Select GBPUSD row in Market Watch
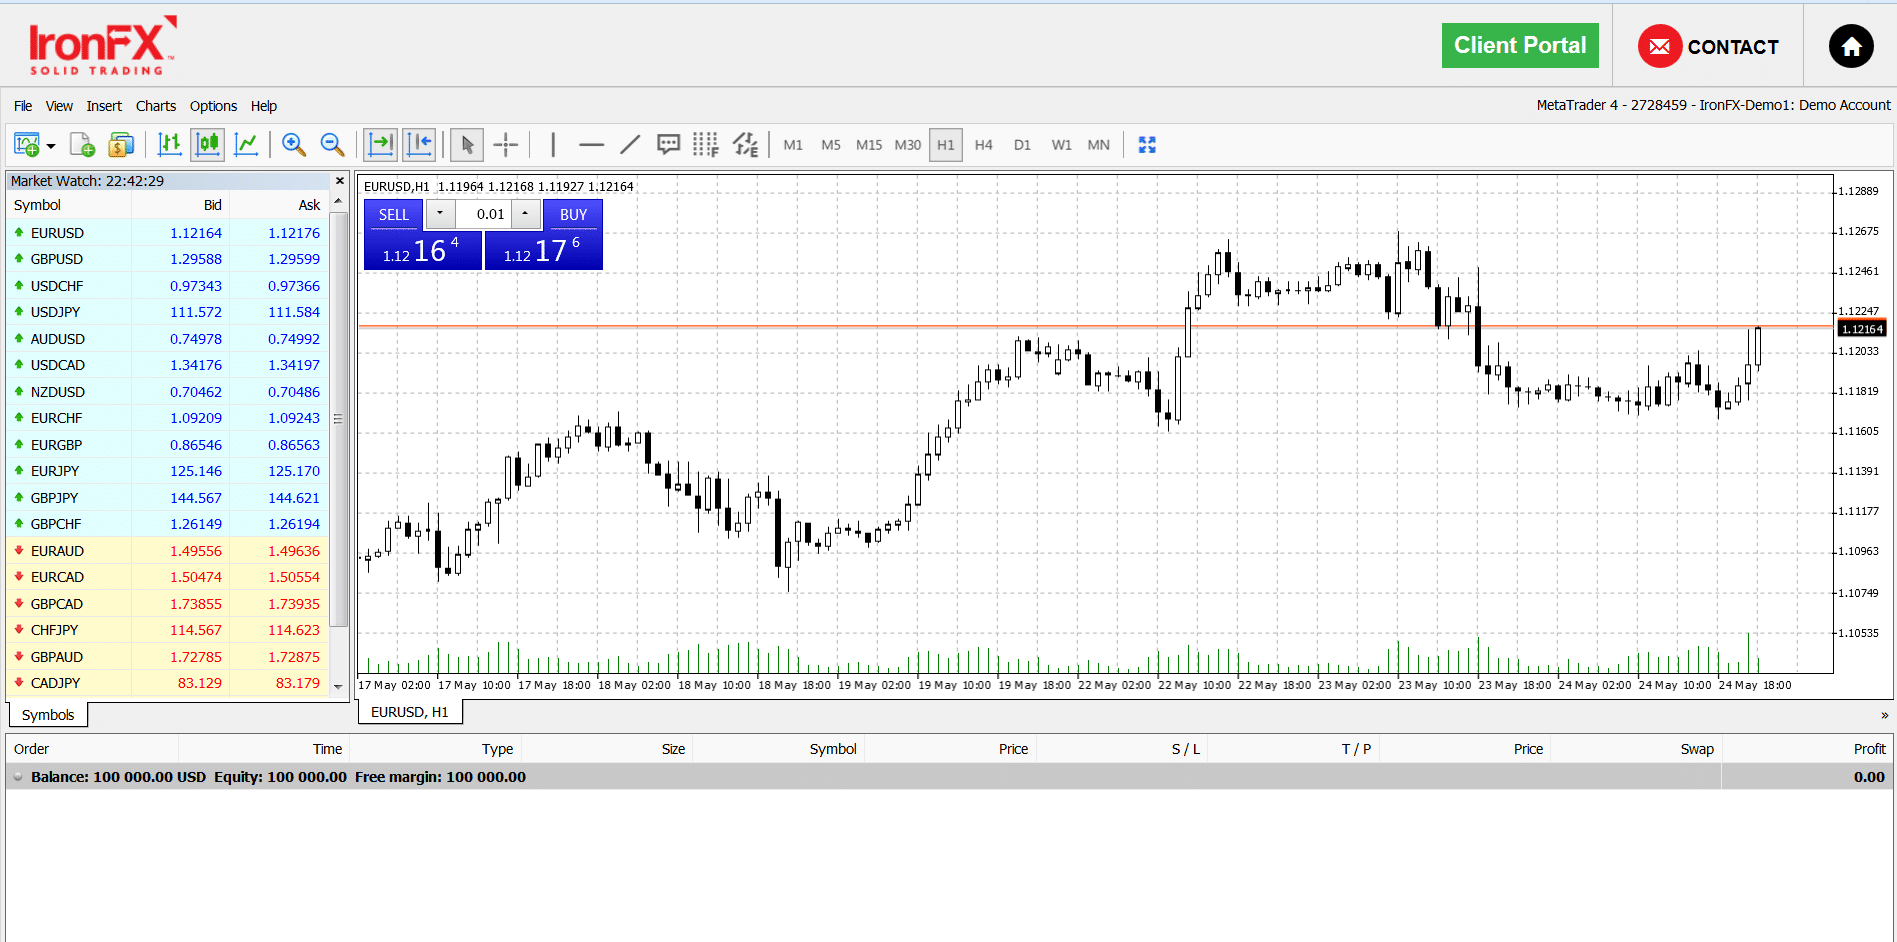This screenshot has width=1897, height=942. point(167,259)
